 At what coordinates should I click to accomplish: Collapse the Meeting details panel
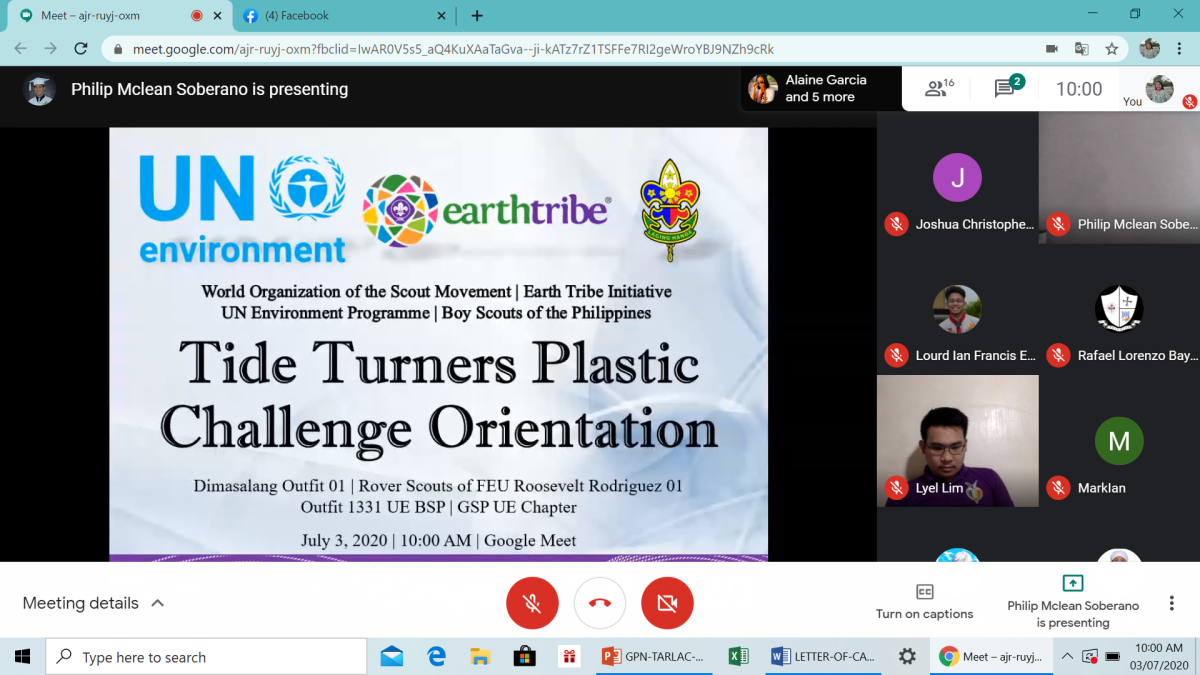coord(158,602)
